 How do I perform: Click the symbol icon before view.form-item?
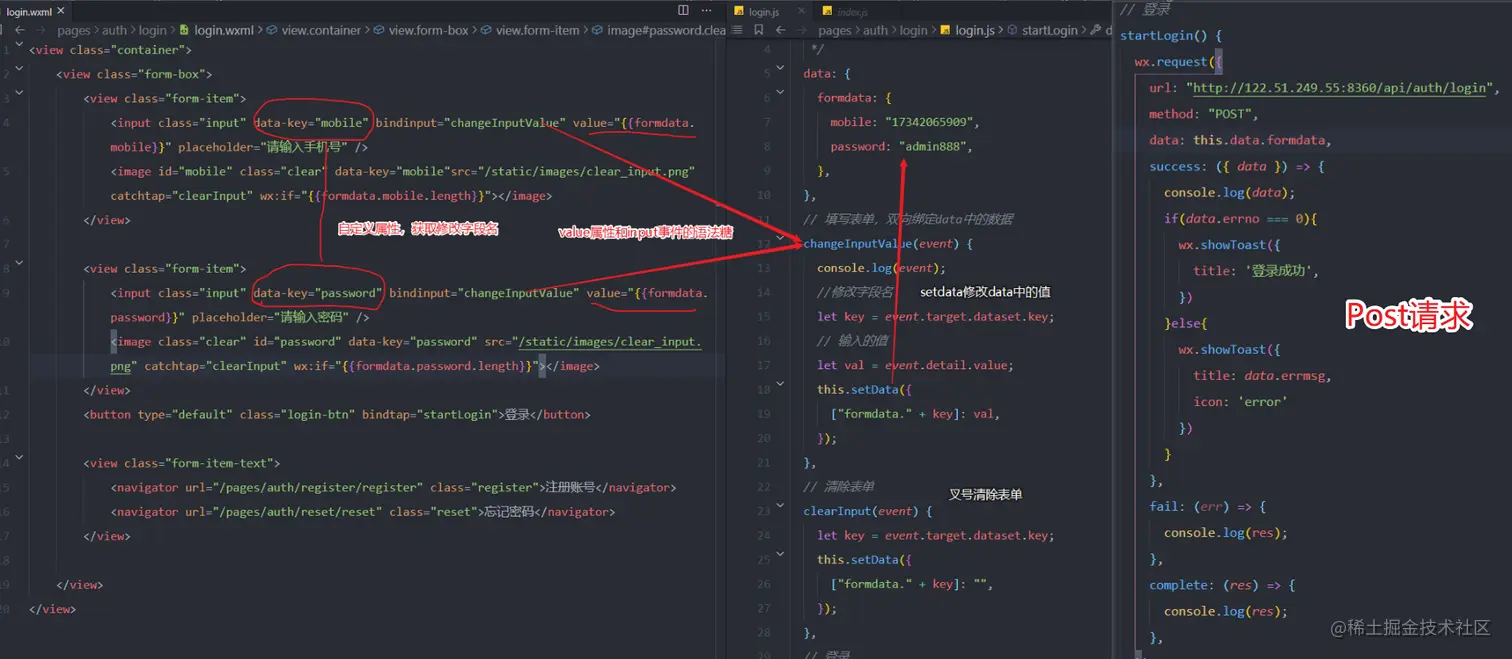point(487,30)
